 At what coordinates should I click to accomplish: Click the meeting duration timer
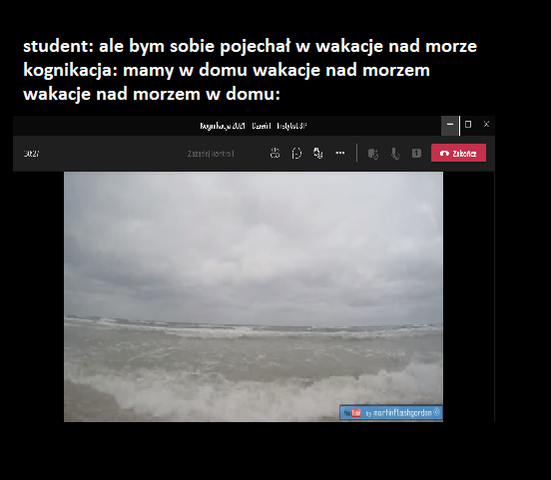[32, 154]
